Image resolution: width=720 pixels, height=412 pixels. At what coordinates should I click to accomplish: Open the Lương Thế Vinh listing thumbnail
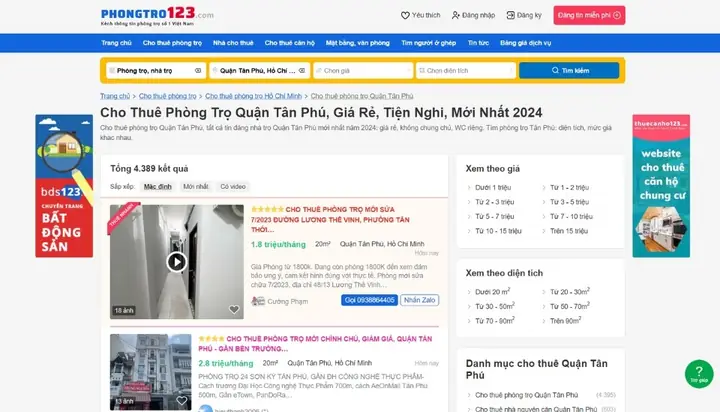pyautogui.click(x=177, y=262)
